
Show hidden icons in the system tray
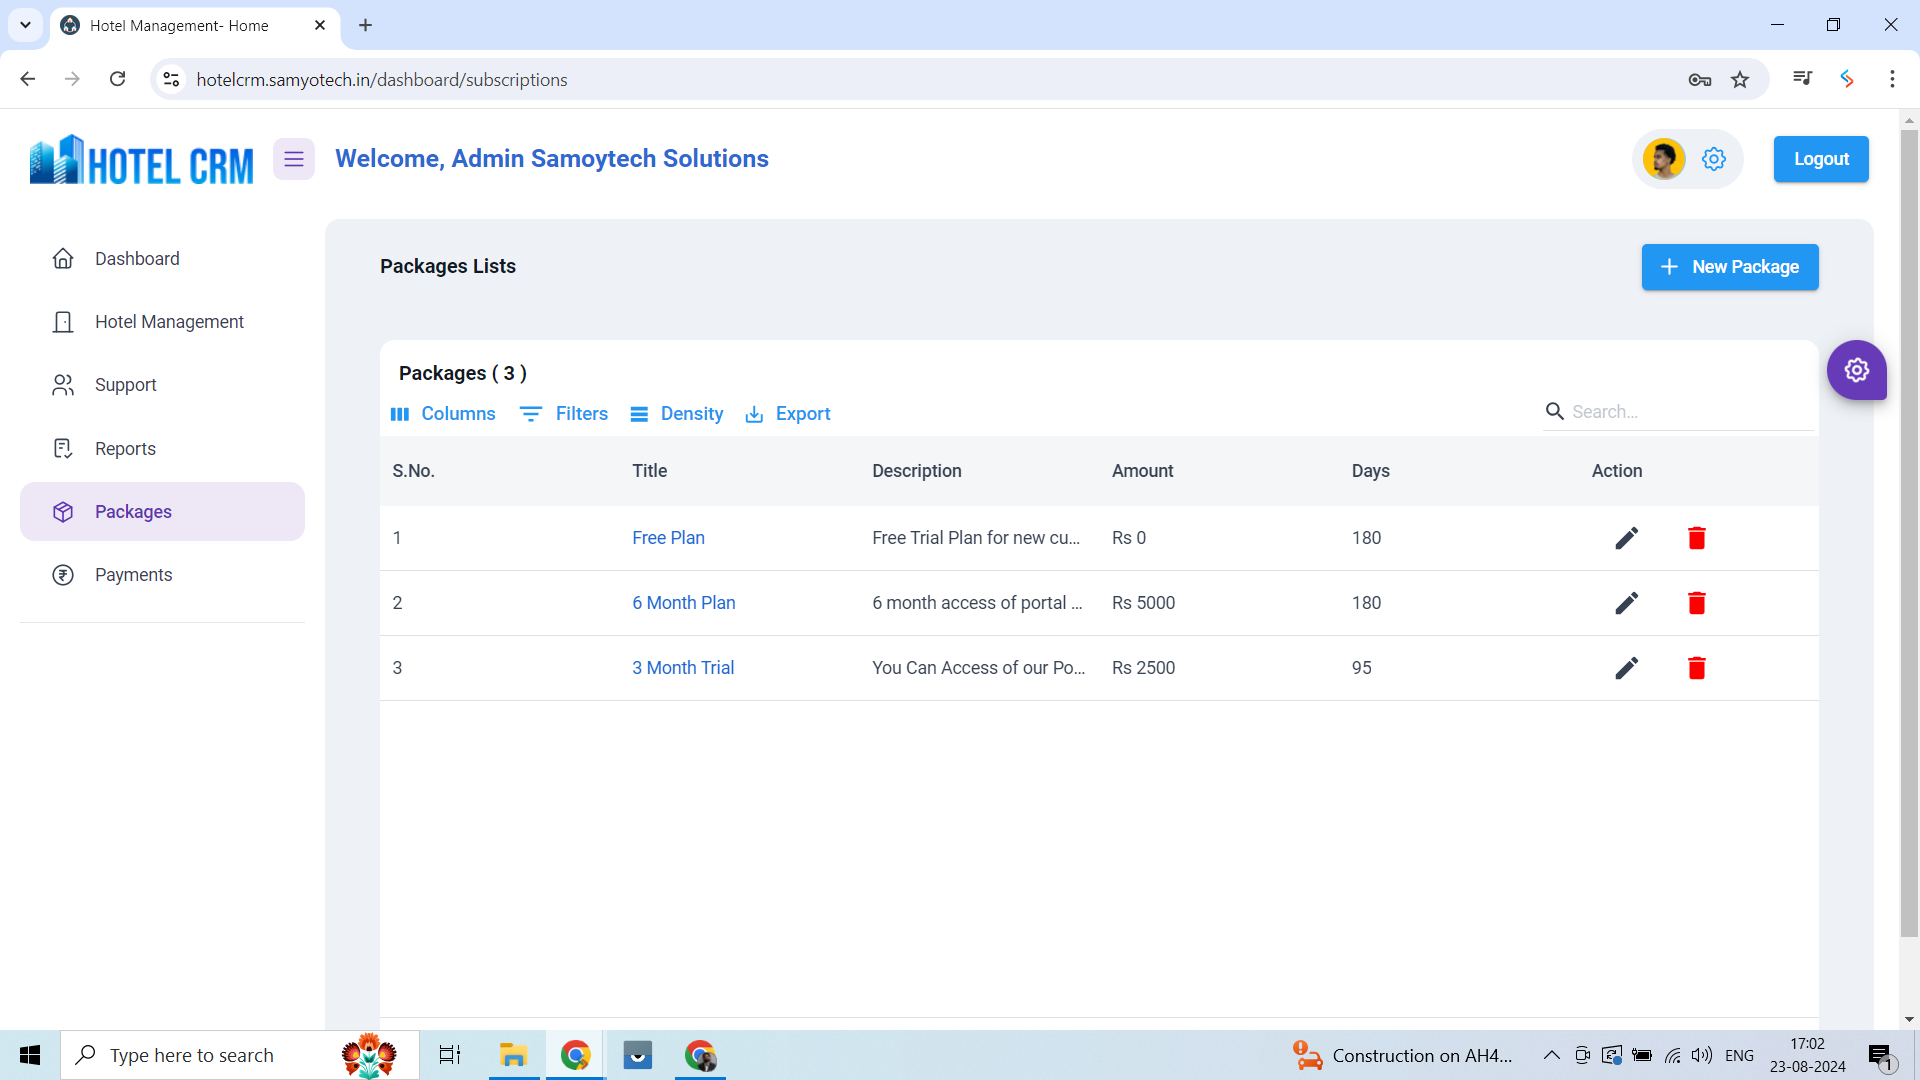1552,1055
